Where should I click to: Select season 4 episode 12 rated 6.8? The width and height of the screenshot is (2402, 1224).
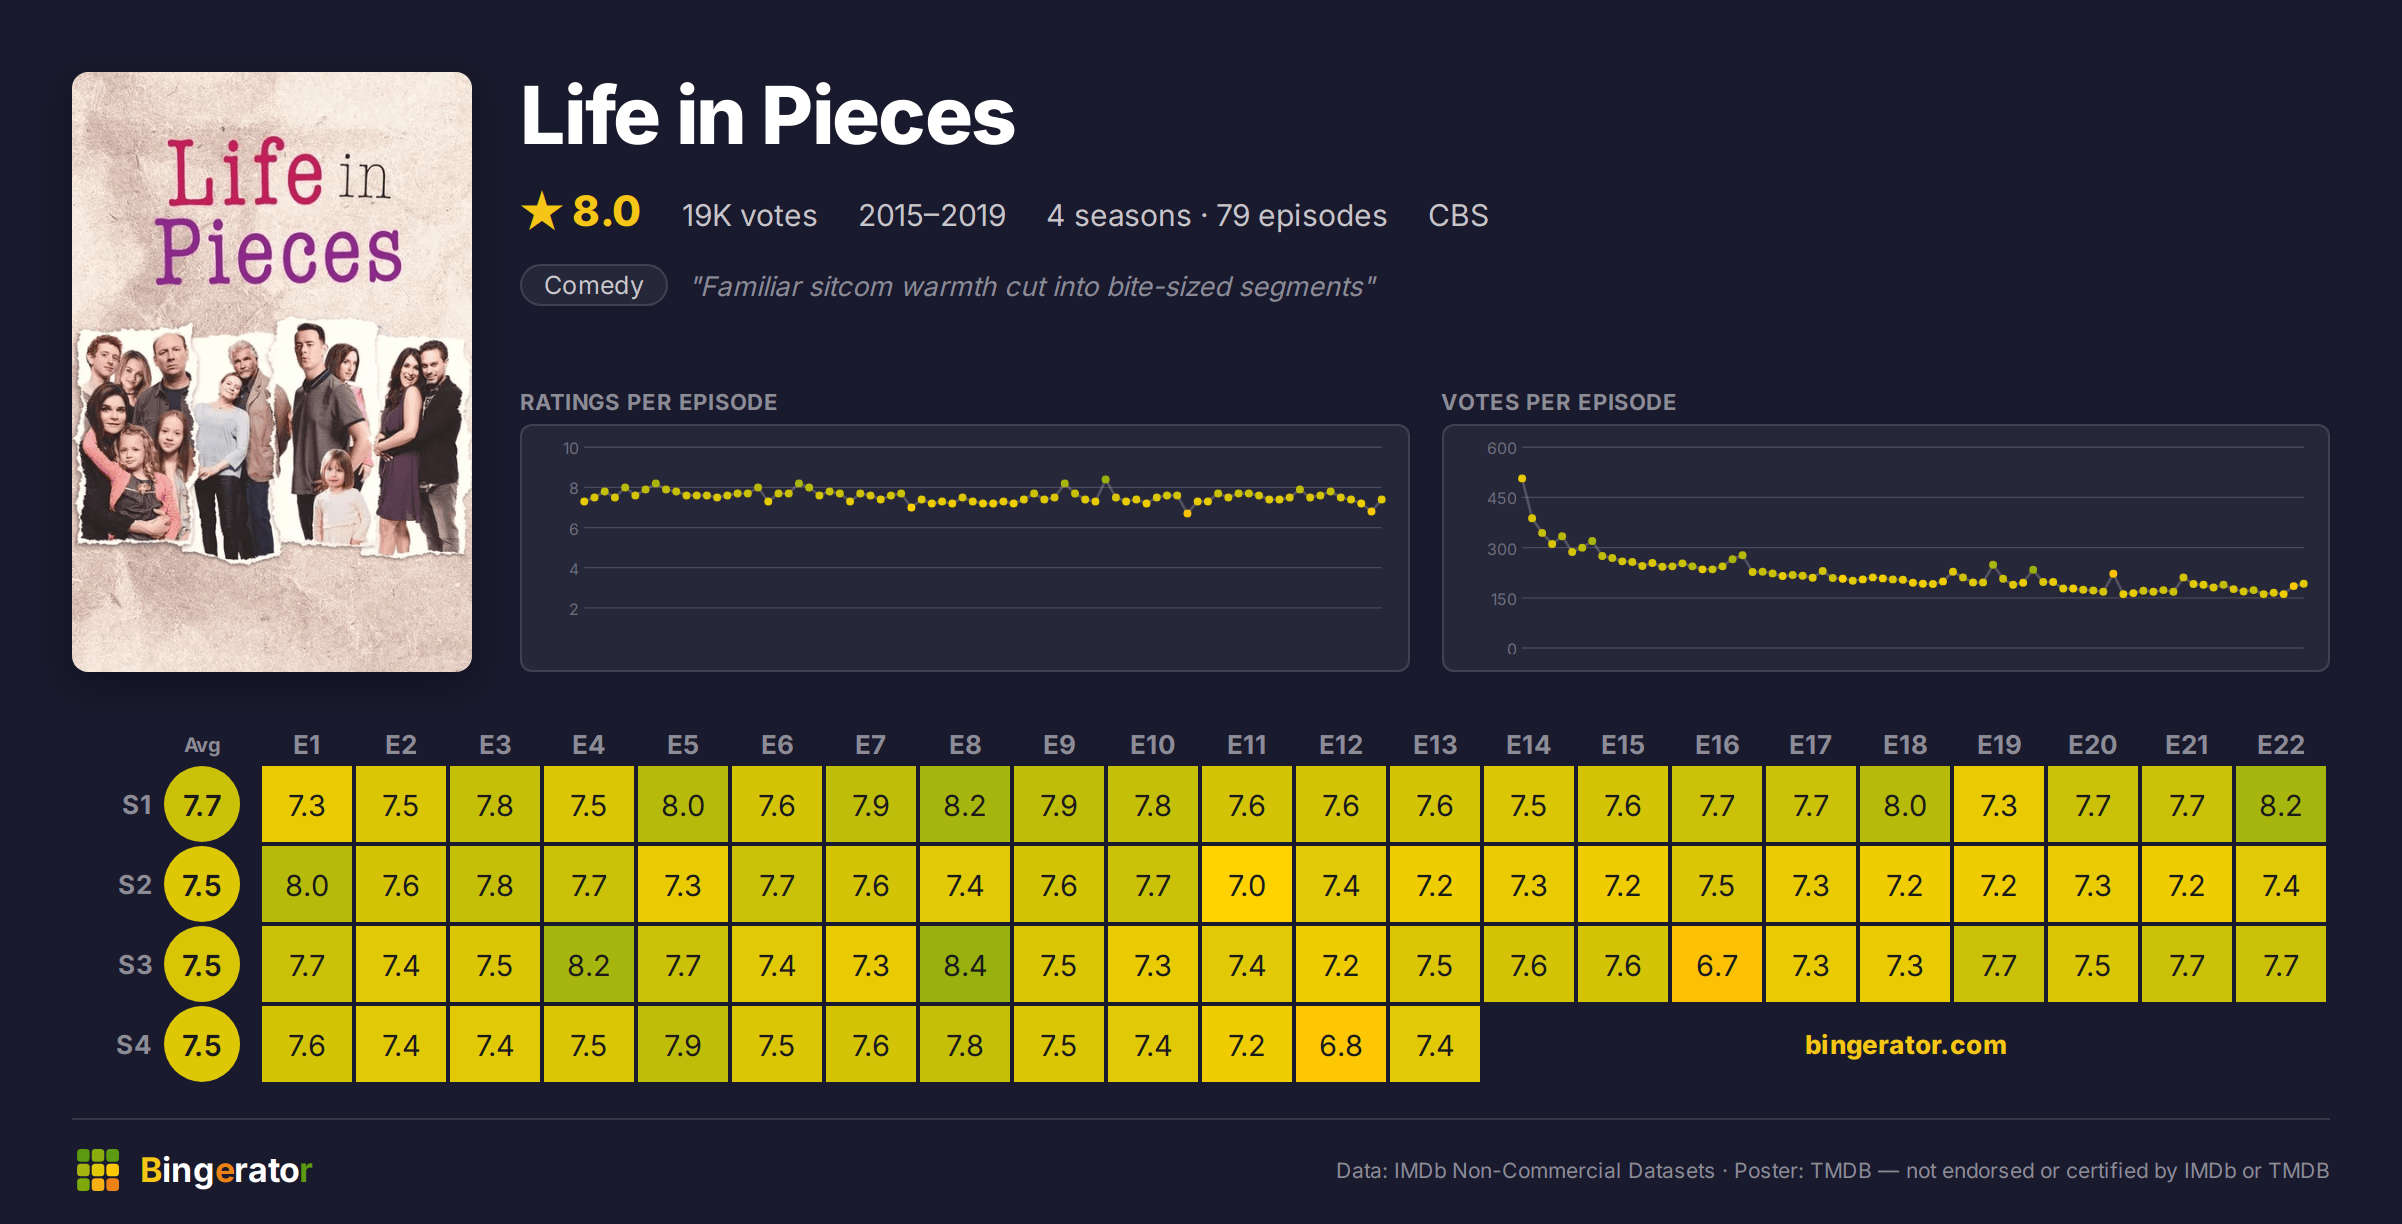1341,1045
